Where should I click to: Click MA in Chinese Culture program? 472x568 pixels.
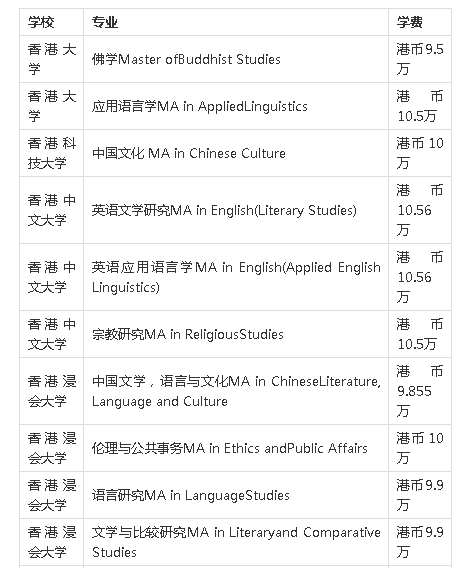(x=236, y=153)
